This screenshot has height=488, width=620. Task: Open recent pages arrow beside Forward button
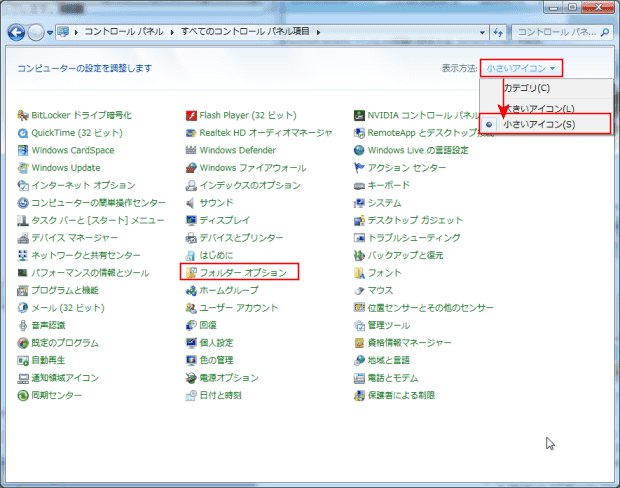coord(50,33)
